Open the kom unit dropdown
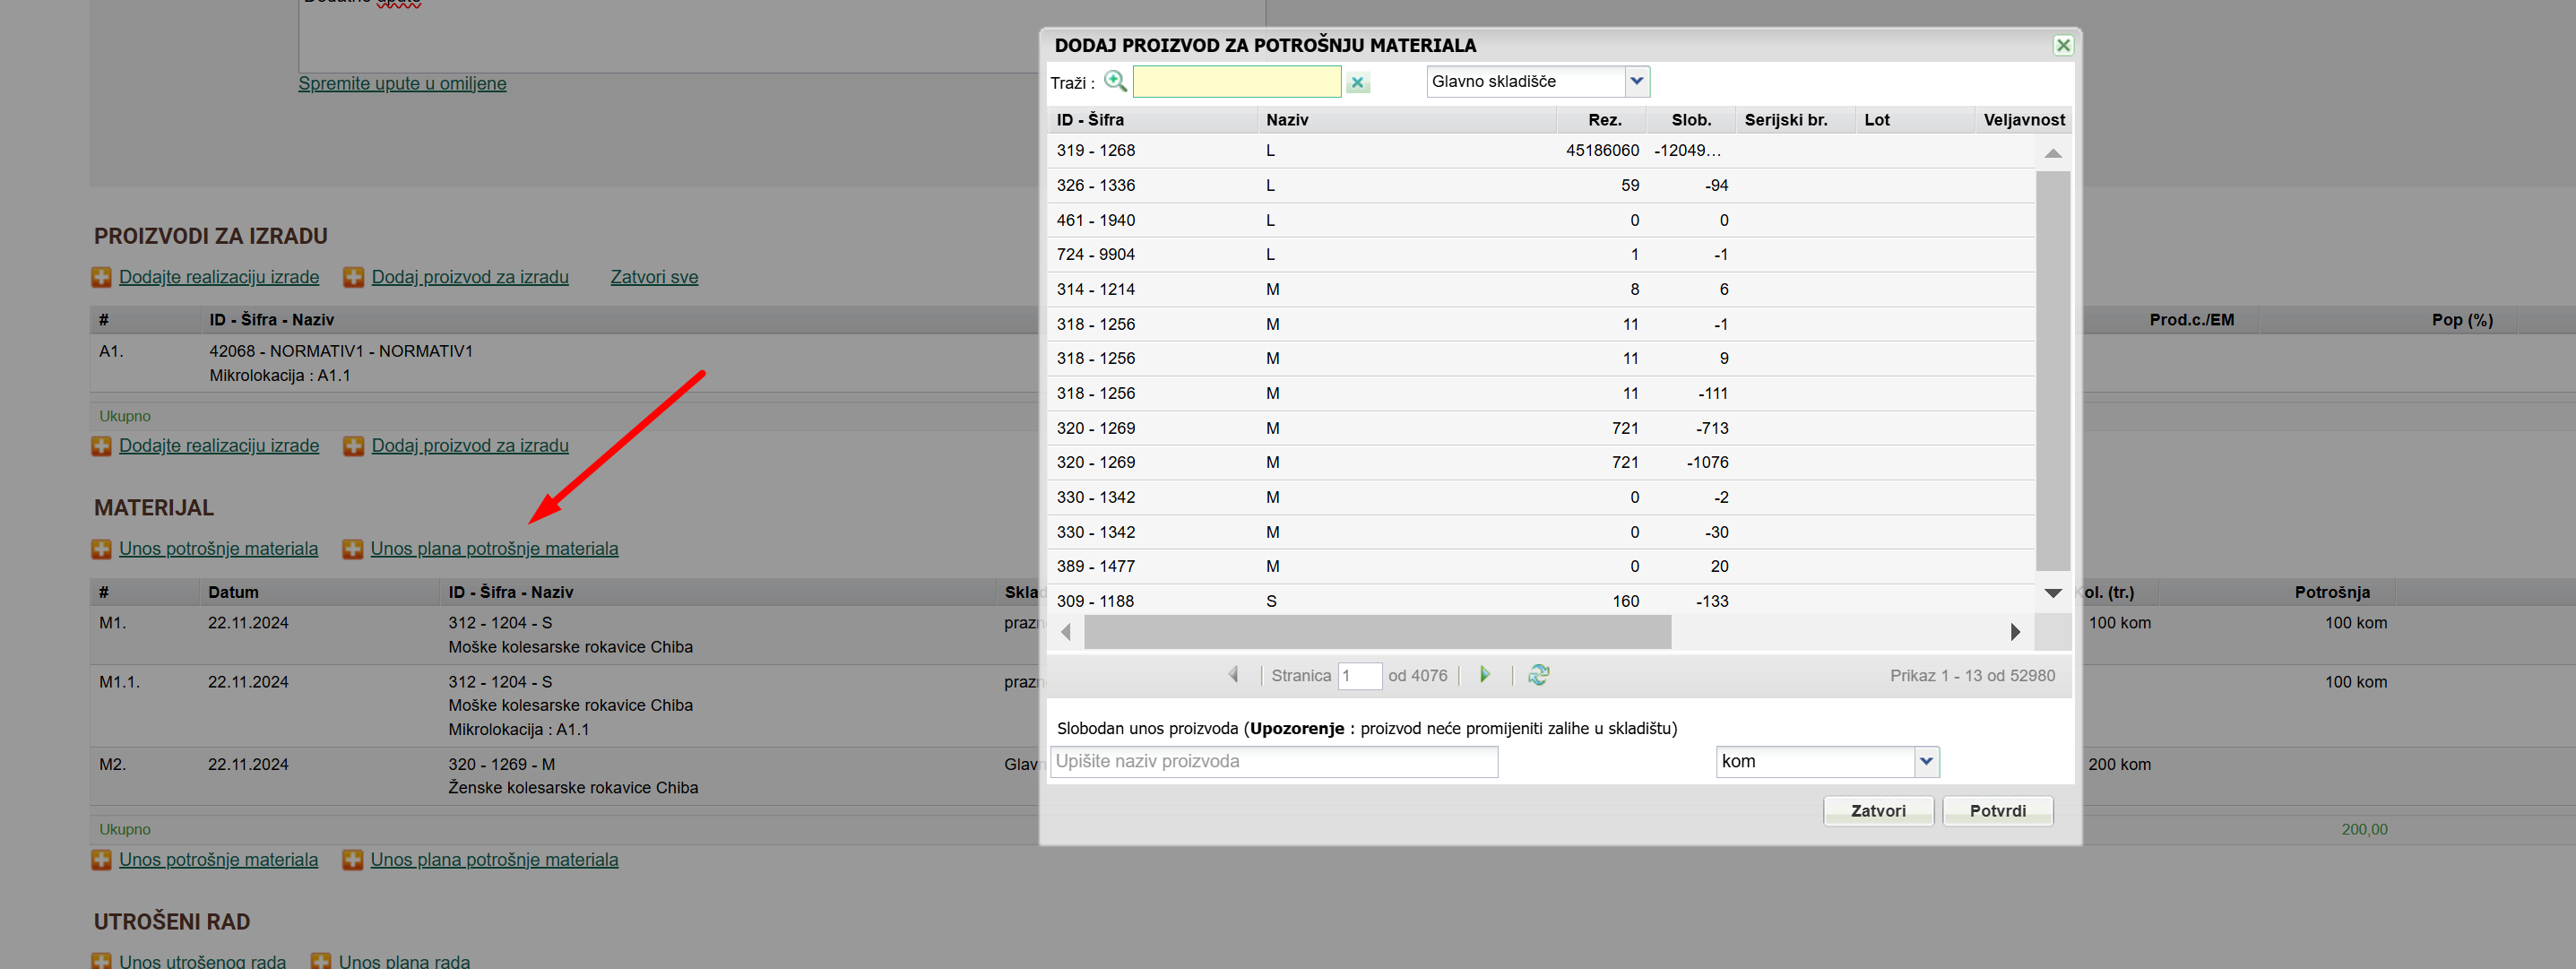2576x969 pixels. pyautogui.click(x=1926, y=762)
